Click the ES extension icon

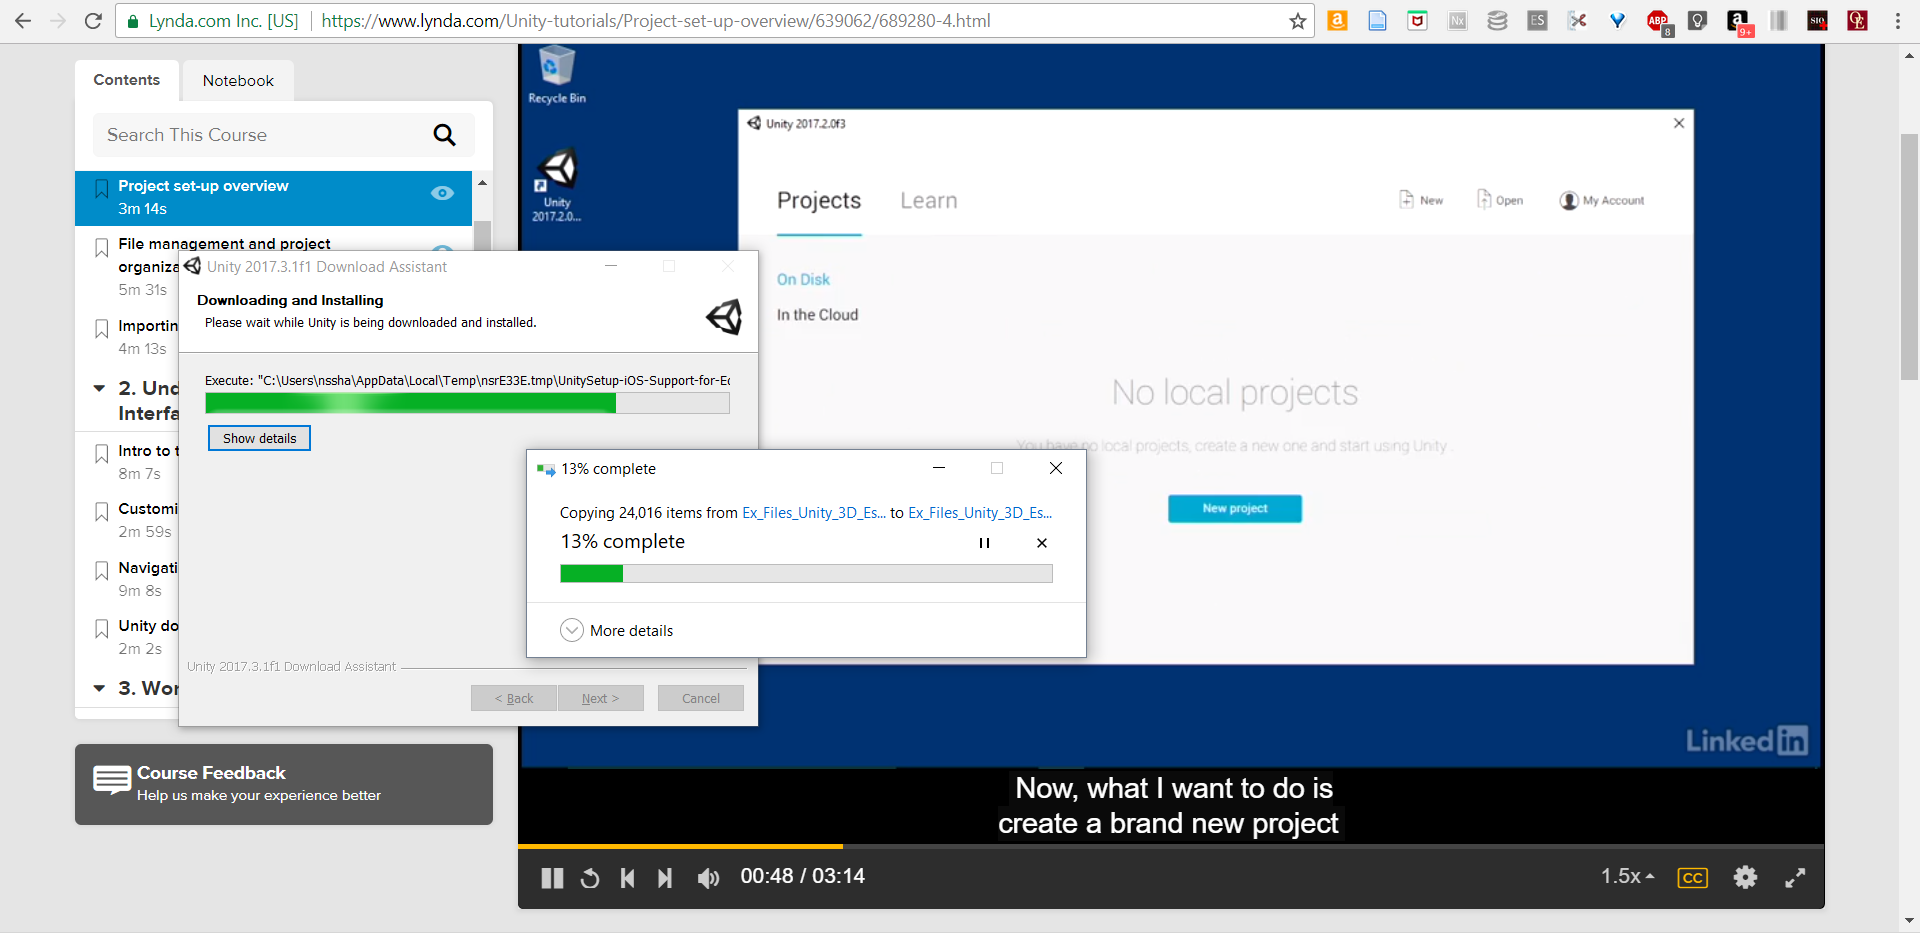click(1537, 20)
